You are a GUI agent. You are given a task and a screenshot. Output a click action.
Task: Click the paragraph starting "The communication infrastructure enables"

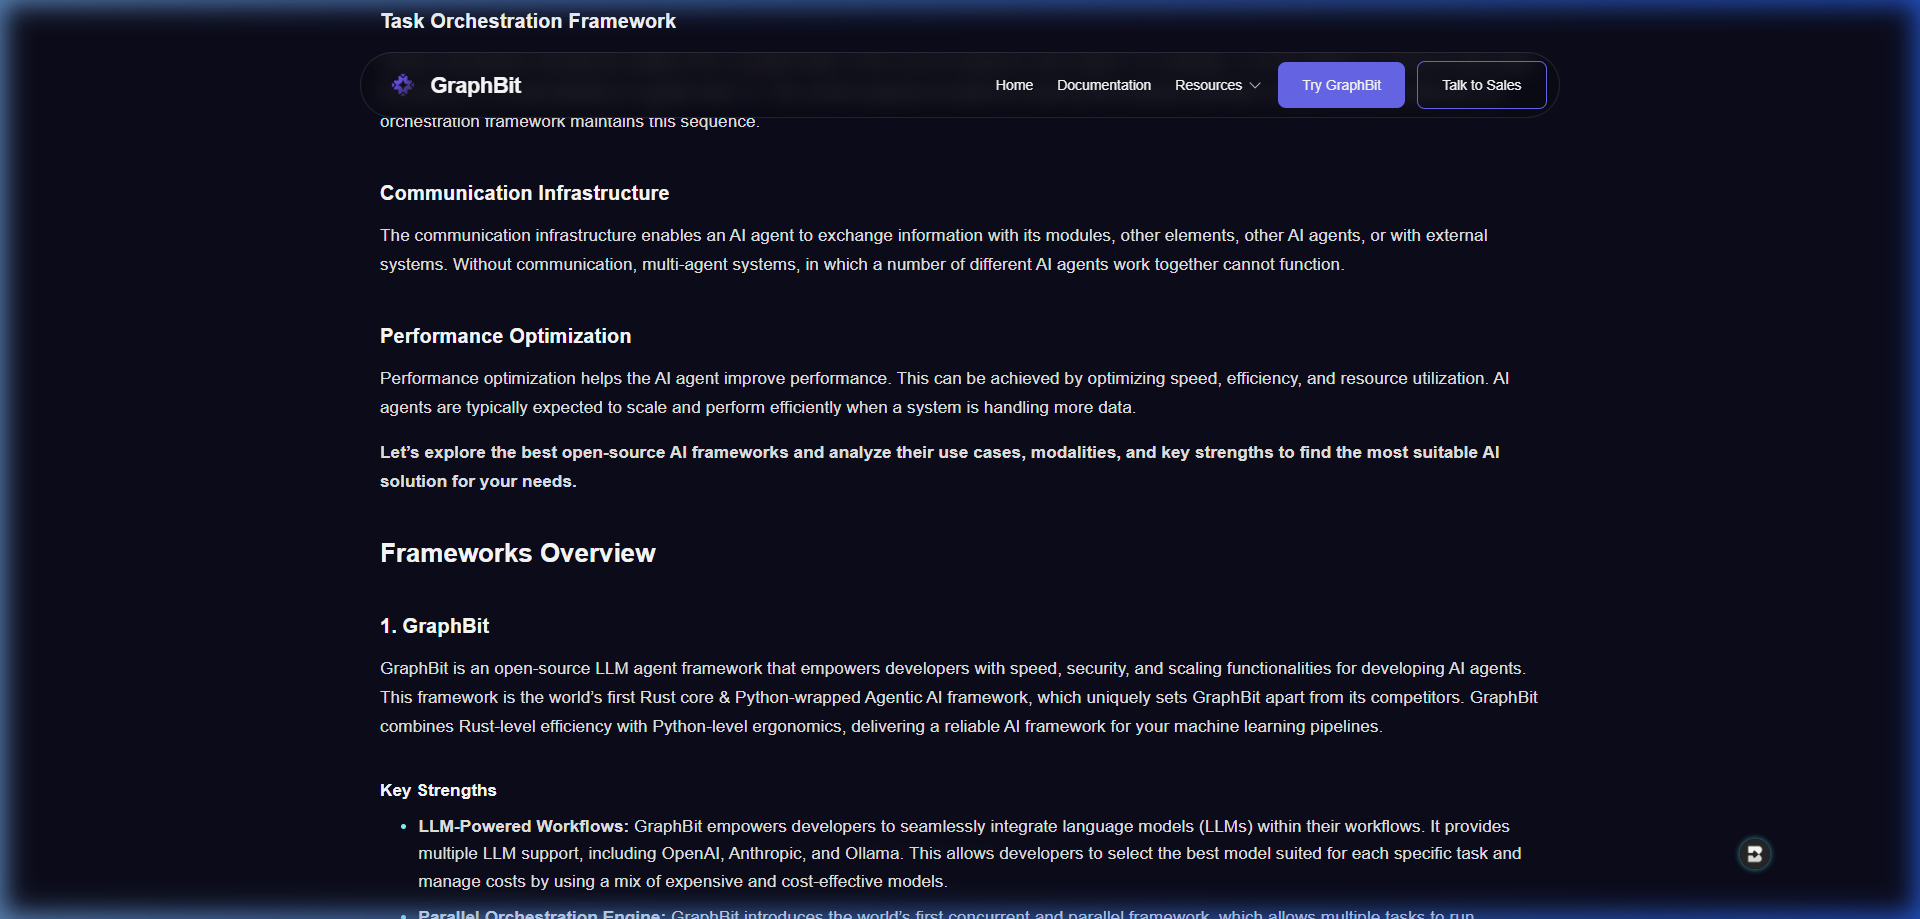(934, 250)
